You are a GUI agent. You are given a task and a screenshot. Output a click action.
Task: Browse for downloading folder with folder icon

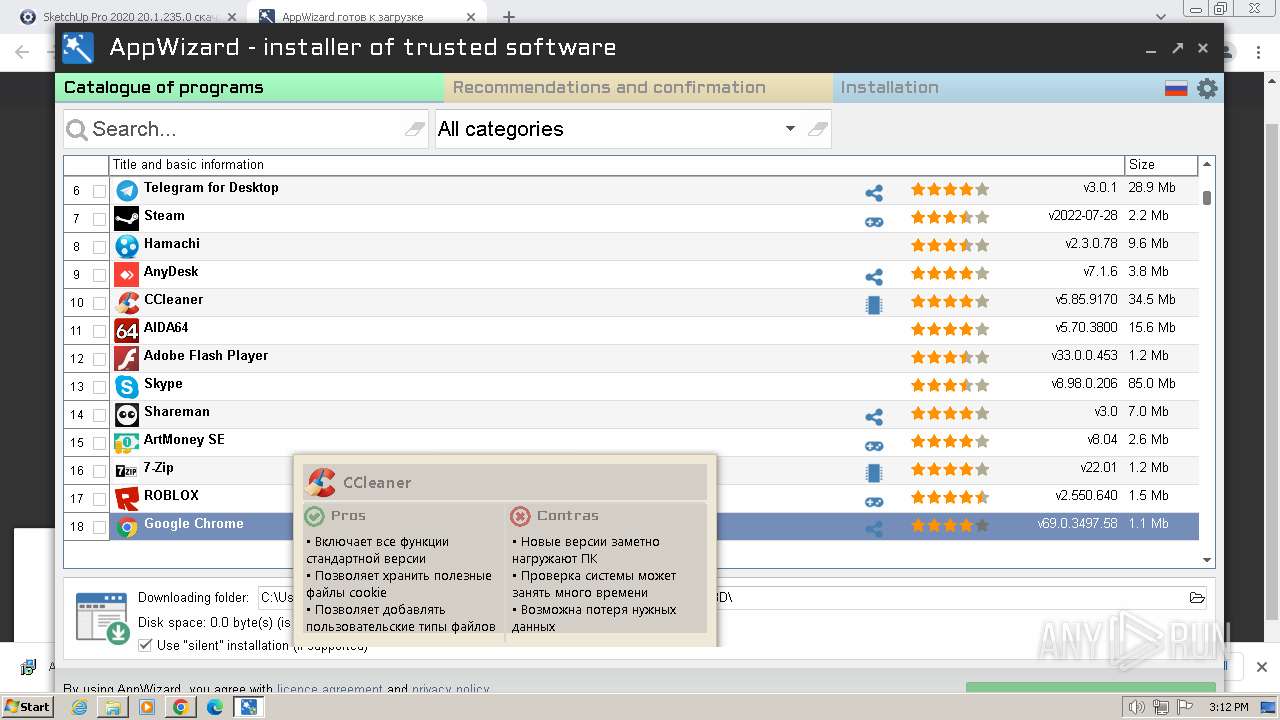(x=1197, y=598)
